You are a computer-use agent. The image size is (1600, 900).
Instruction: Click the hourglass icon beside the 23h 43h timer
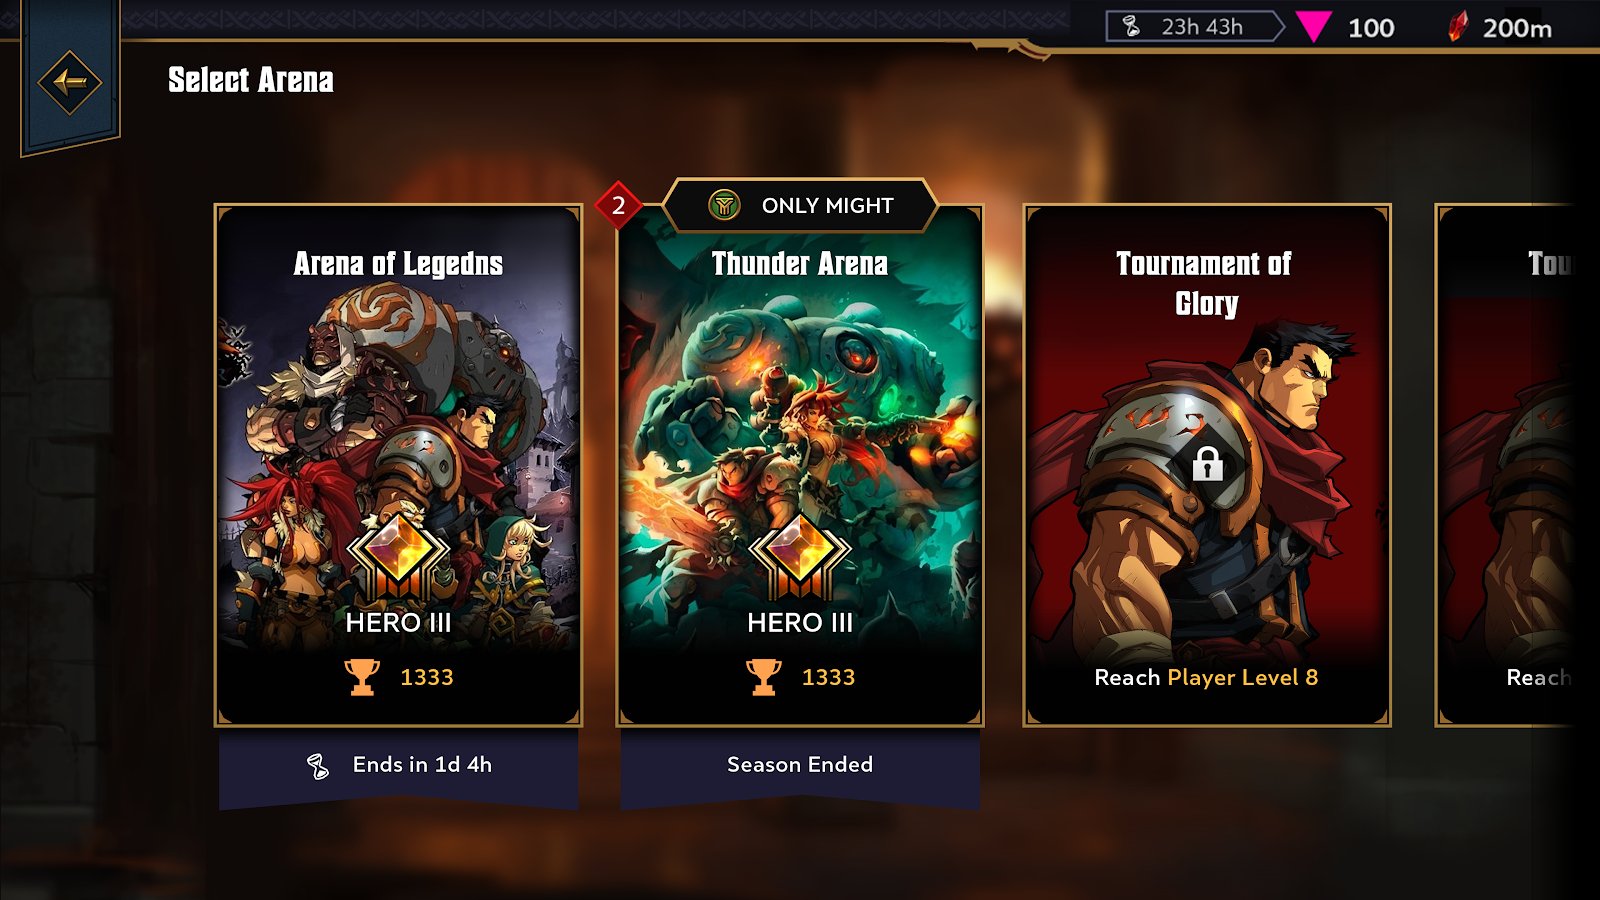(1131, 27)
